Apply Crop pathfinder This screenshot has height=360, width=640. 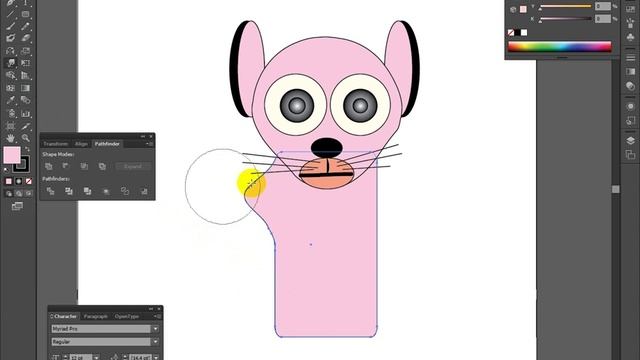[106, 191]
